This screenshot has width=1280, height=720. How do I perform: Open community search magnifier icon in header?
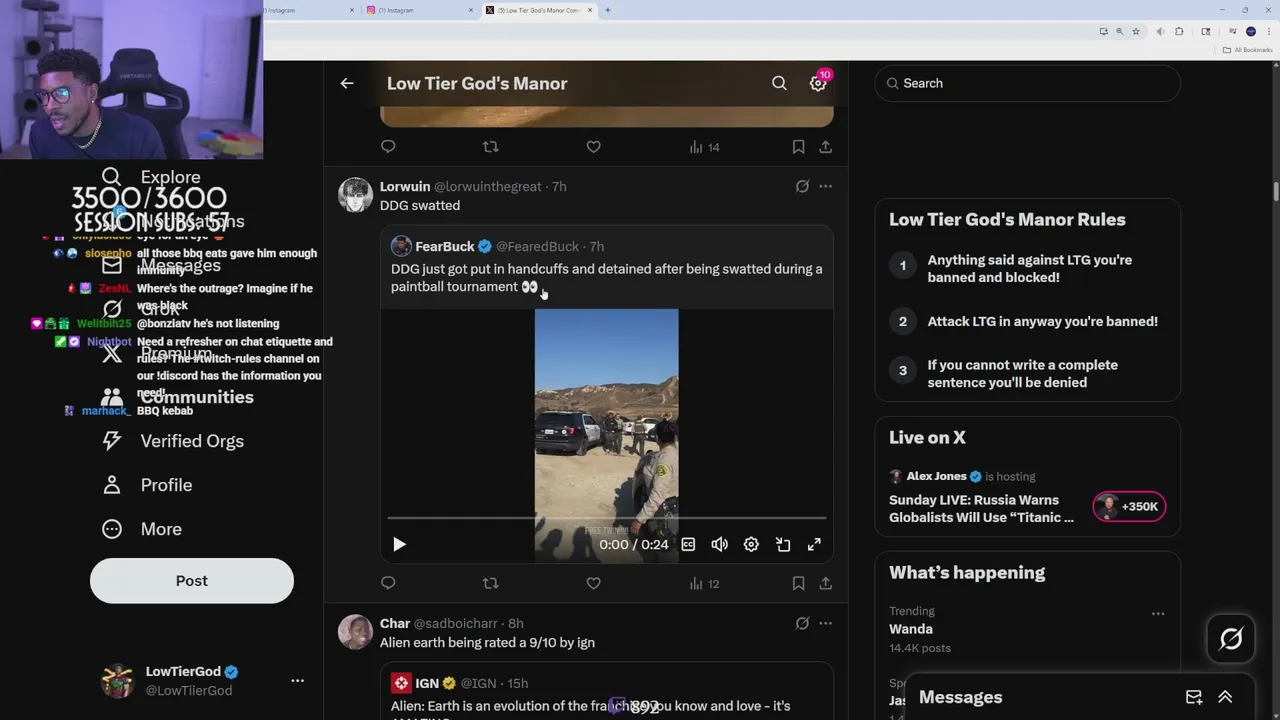pyautogui.click(x=779, y=84)
